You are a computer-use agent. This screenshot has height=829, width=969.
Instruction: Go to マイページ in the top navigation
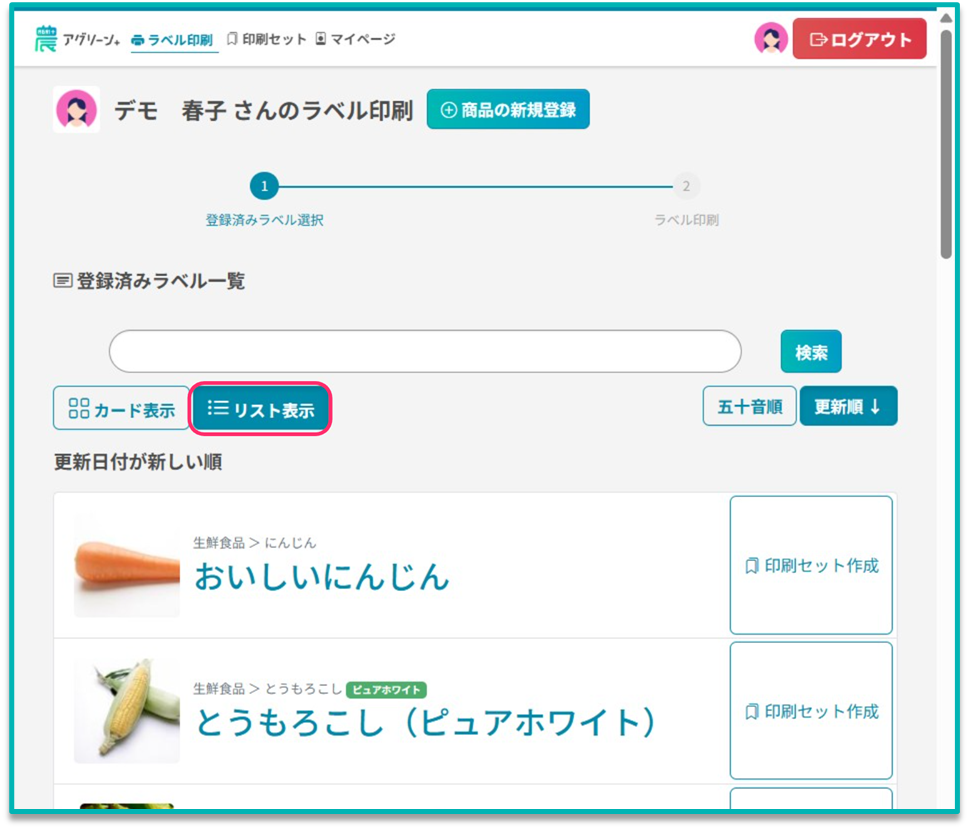coord(355,39)
